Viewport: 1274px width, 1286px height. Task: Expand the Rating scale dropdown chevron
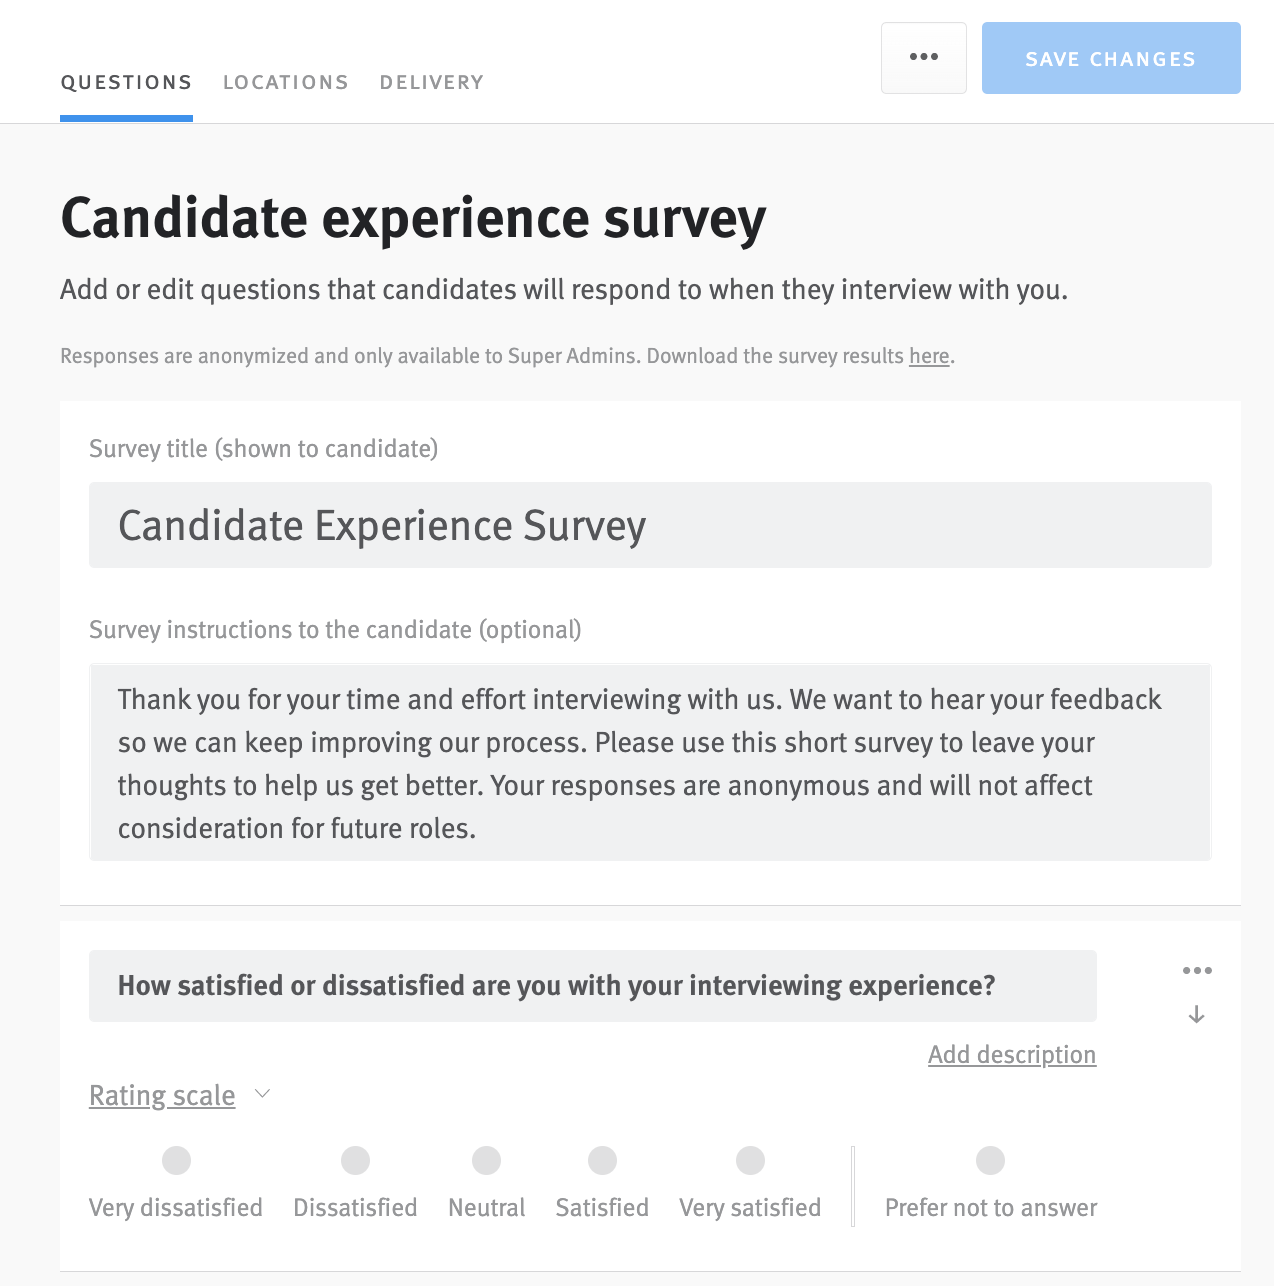(262, 1094)
